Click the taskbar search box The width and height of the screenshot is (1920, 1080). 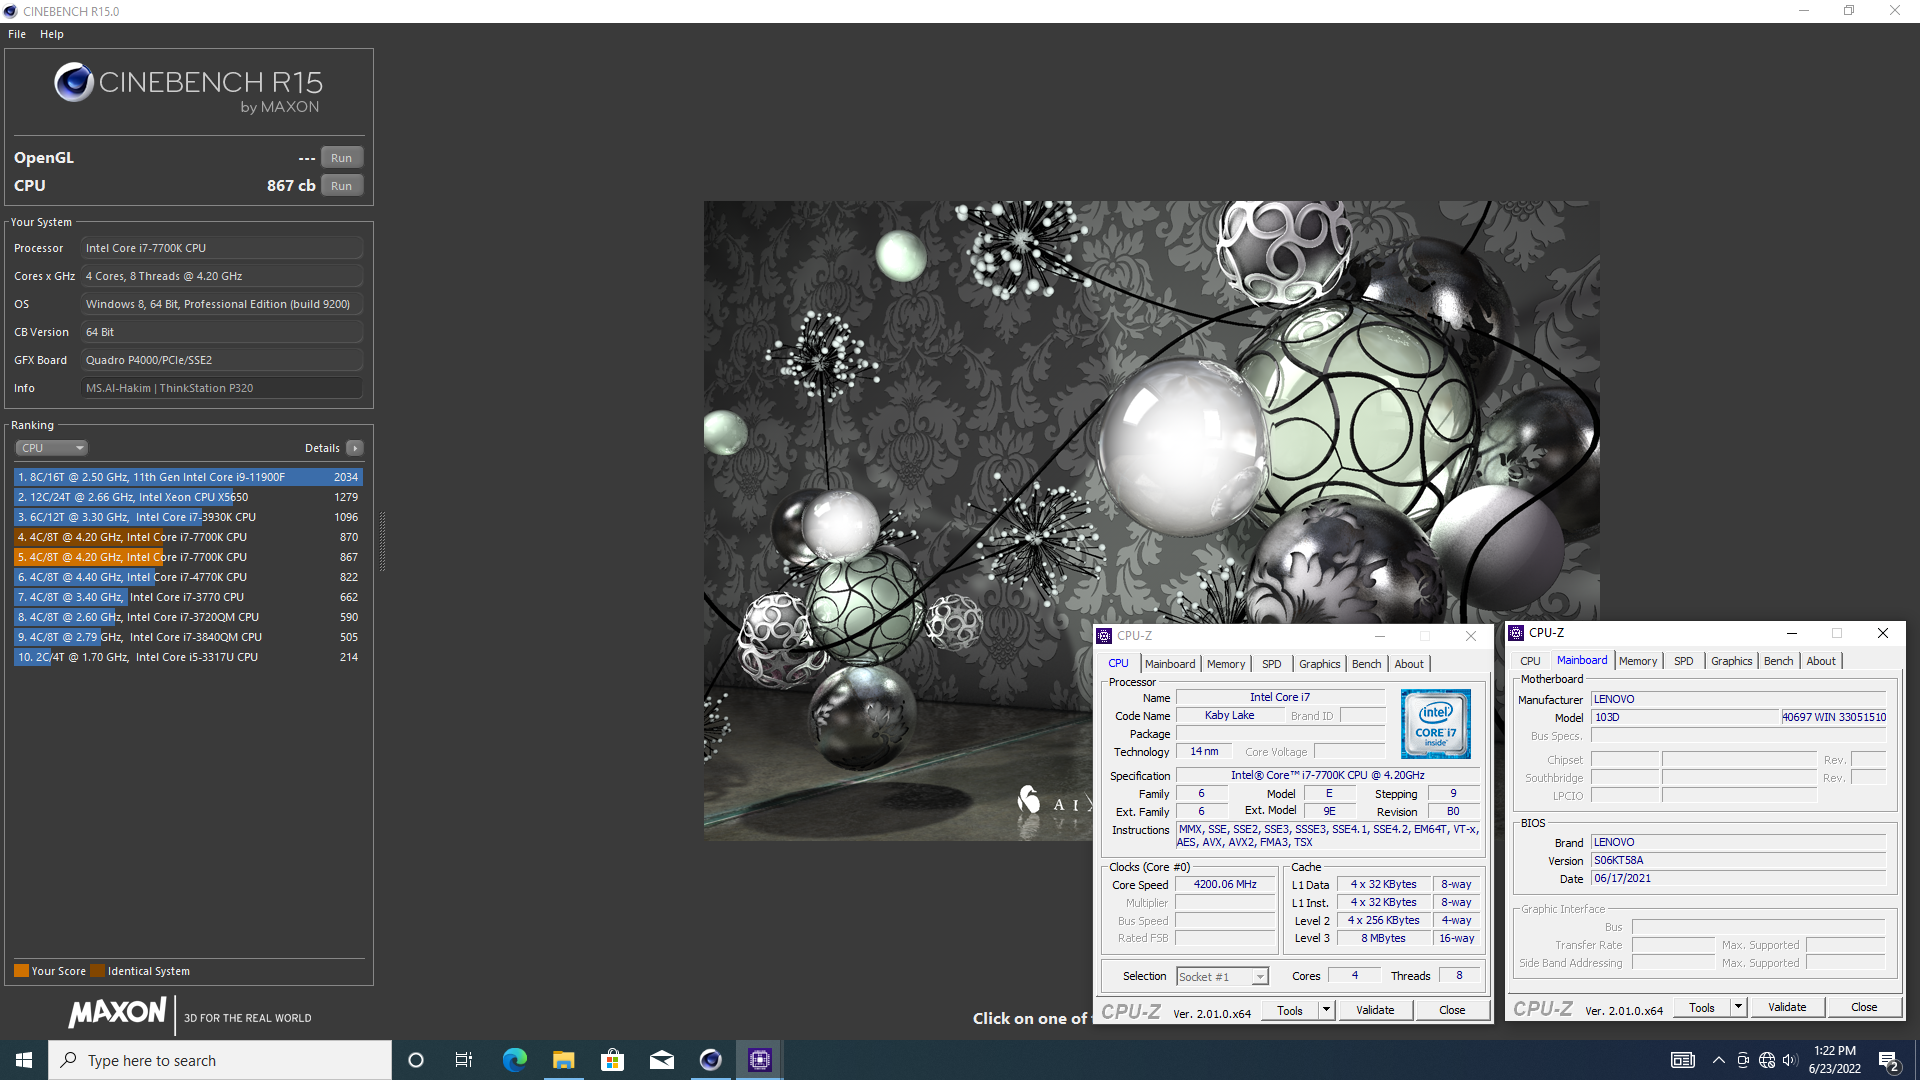pyautogui.click(x=220, y=1060)
